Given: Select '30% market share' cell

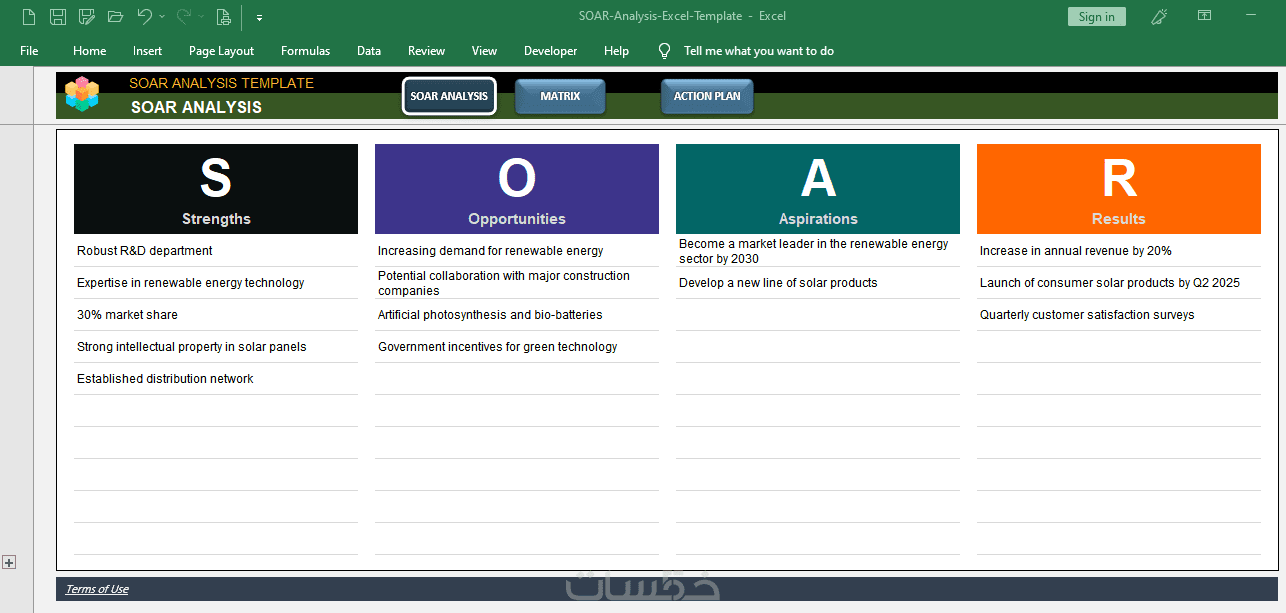Looking at the screenshot, I should [216, 315].
